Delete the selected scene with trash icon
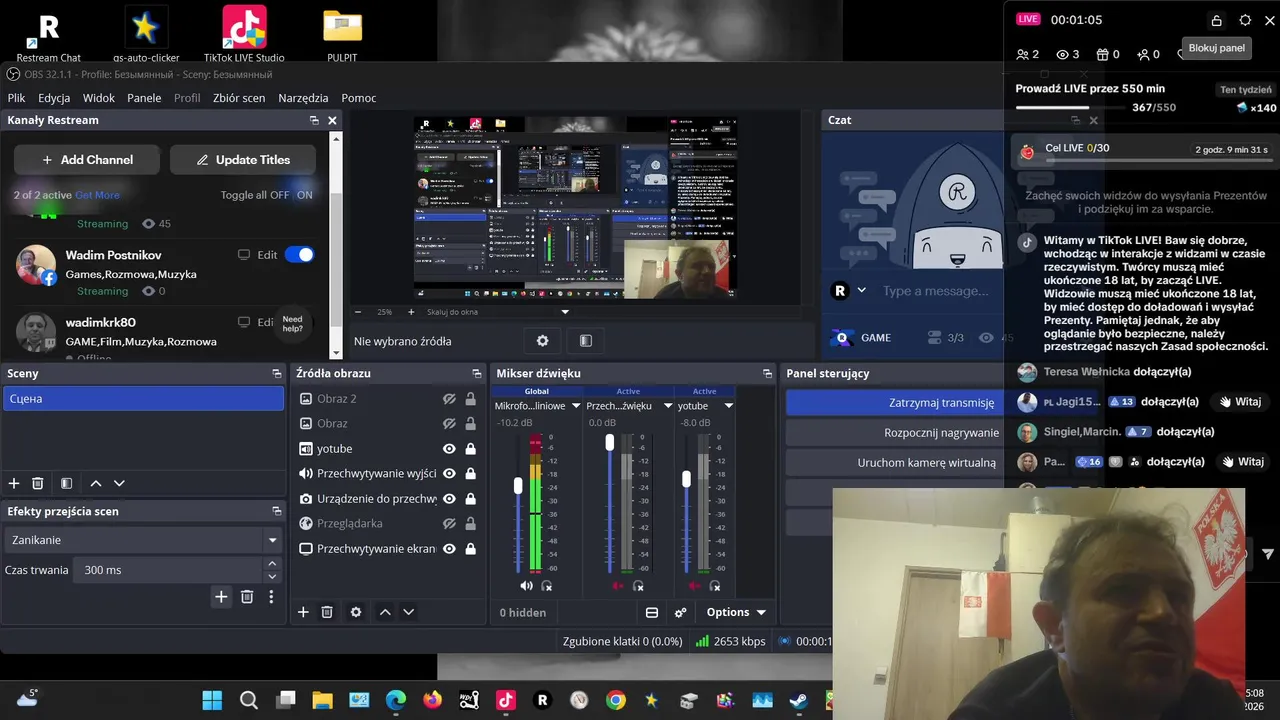Viewport: 1280px width, 720px height. 38,483
